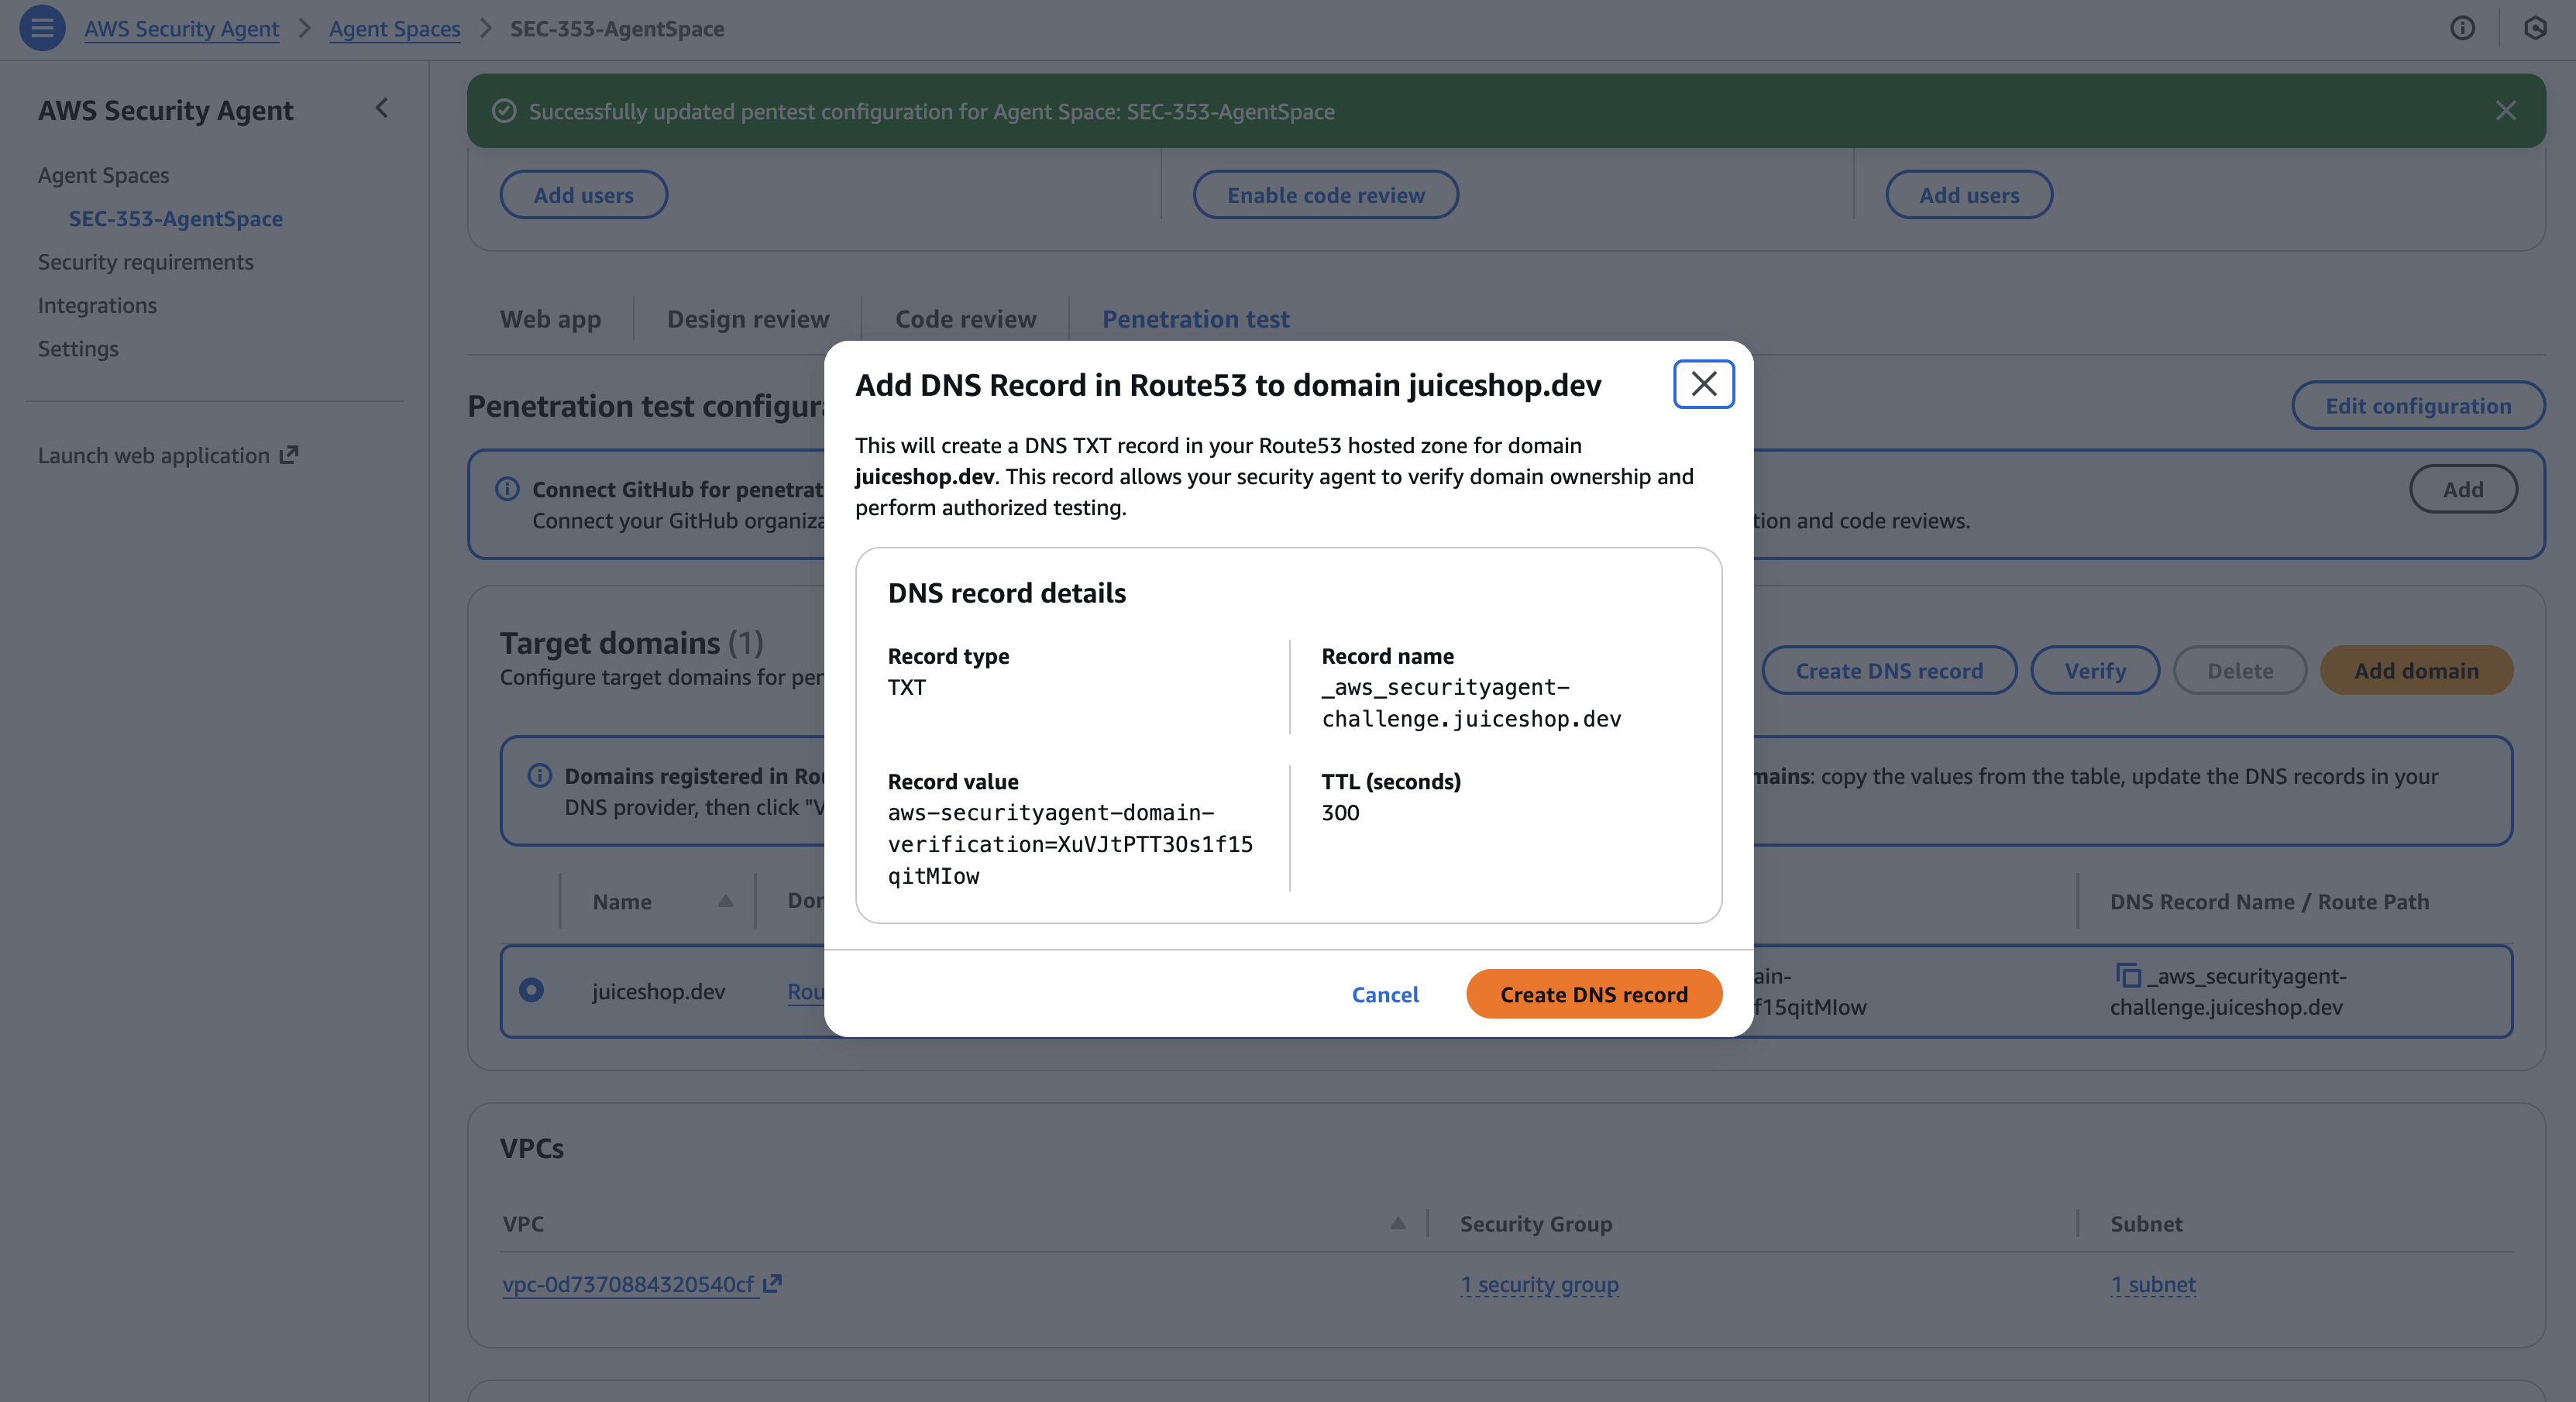Image resolution: width=2576 pixels, height=1402 pixels.
Task: Click the info icon in top bar
Action: click(x=2462, y=28)
